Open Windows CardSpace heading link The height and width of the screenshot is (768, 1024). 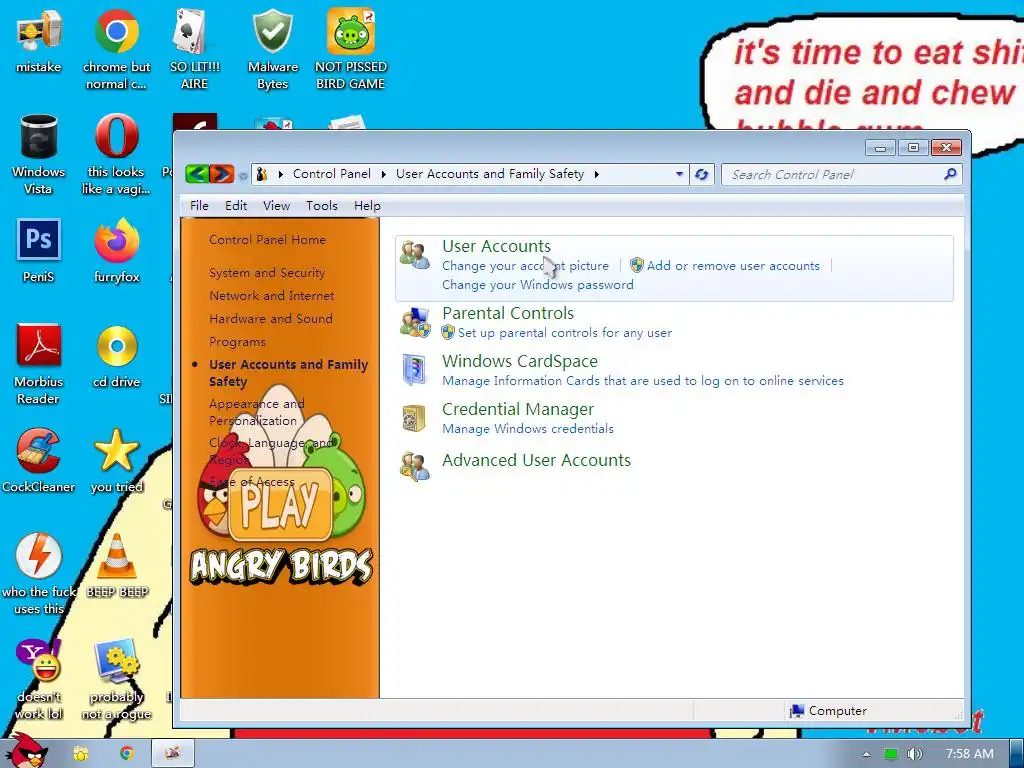tap(520, 361)
